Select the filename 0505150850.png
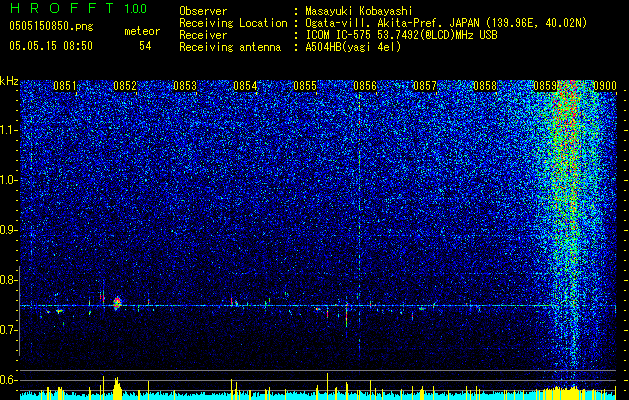Viewport: 629px width, 400px height. tap(51, 26)
